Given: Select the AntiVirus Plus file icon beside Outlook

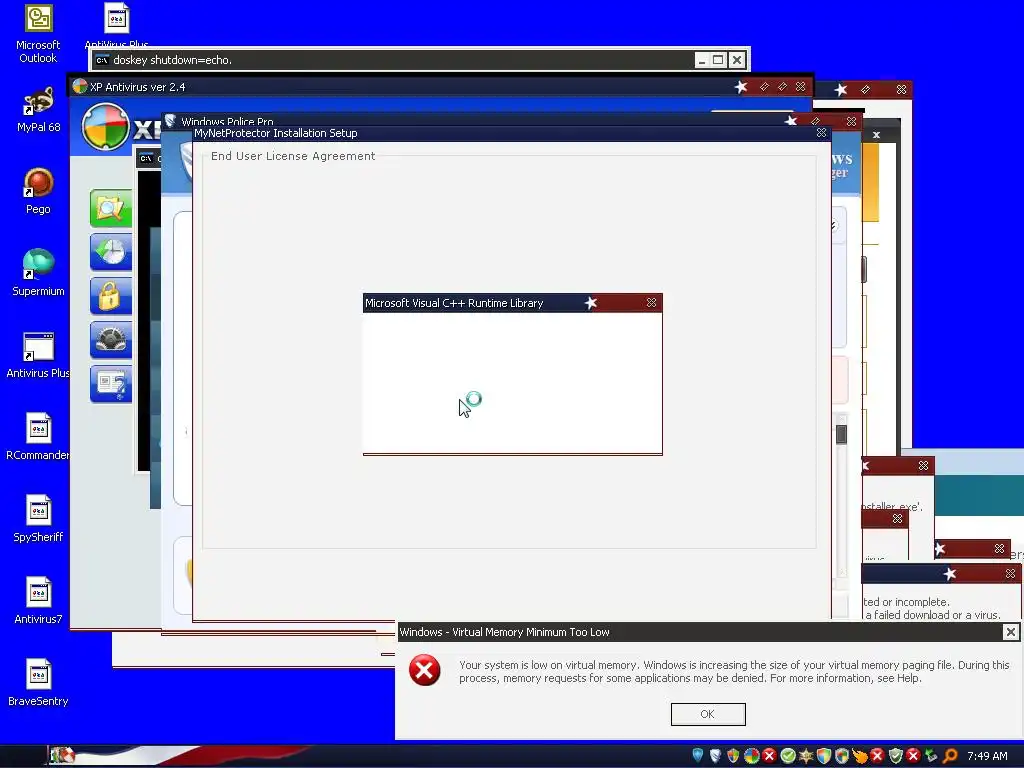Looking at the screenshot, I should [116, 18].
